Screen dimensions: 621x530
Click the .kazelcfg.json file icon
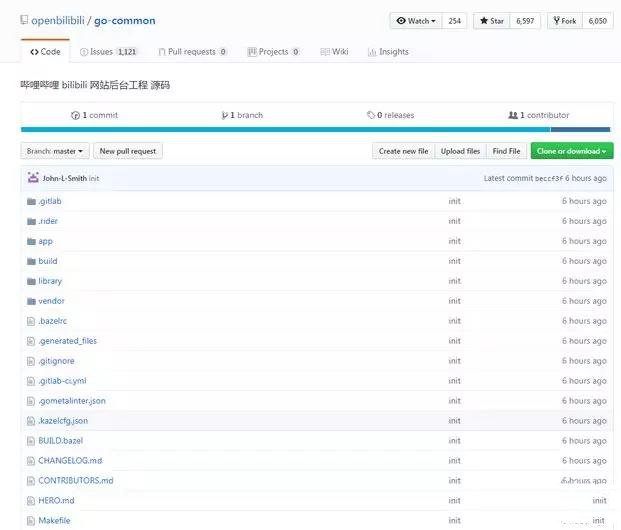click(x=31, y=421)
